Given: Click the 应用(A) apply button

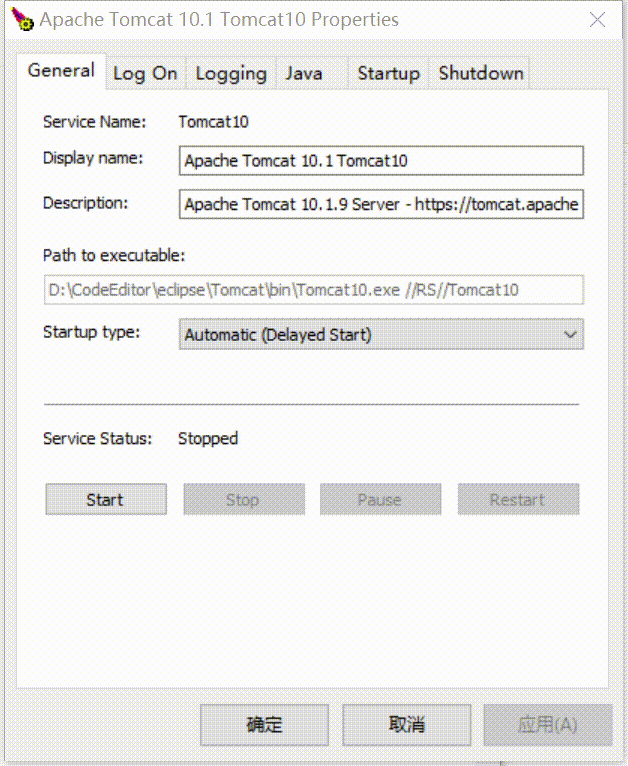Looking at the screenshot, I should coord(548,724).
